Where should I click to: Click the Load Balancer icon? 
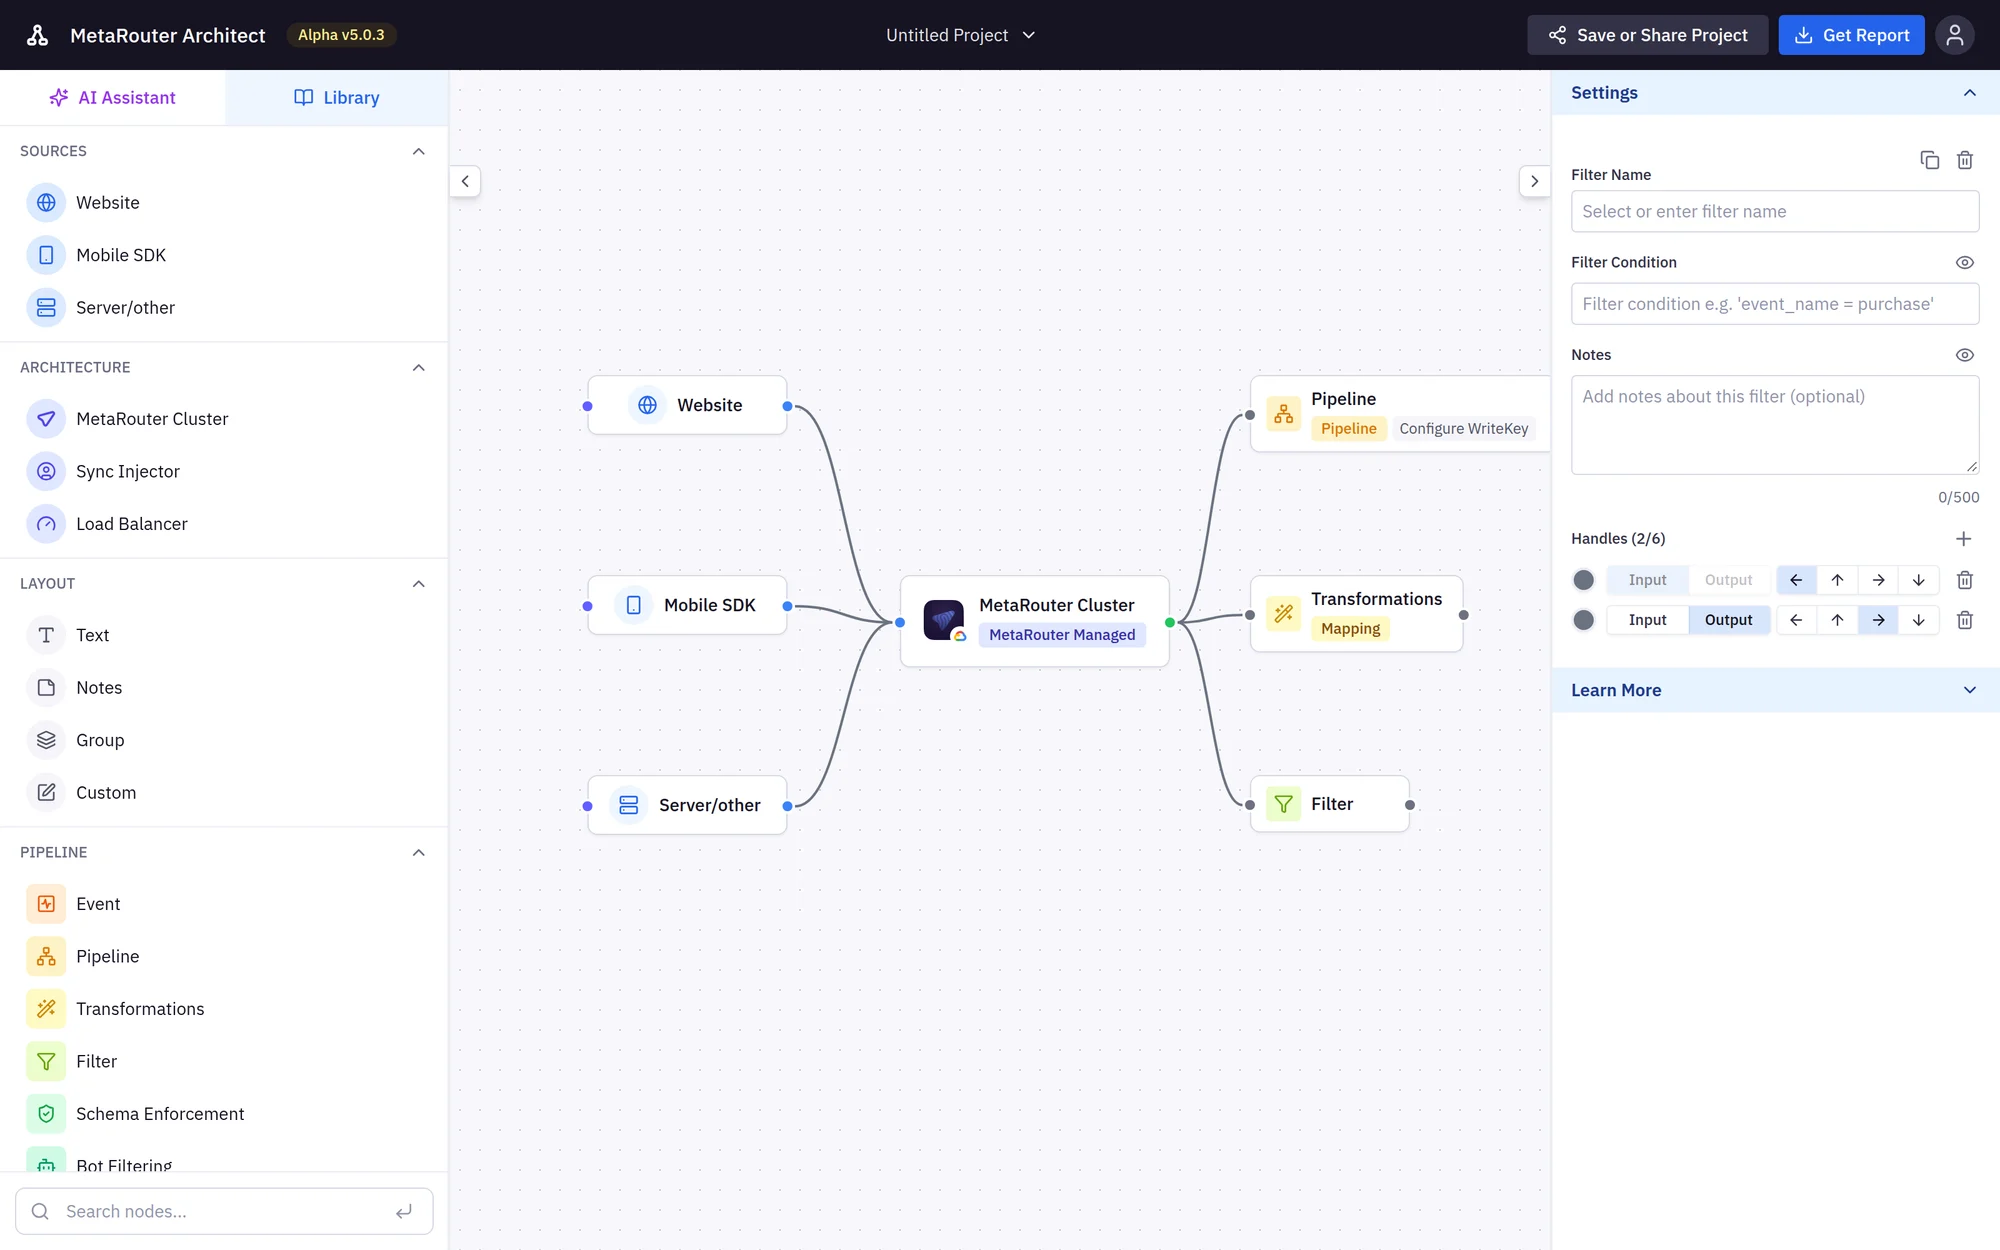pos(46,524)
